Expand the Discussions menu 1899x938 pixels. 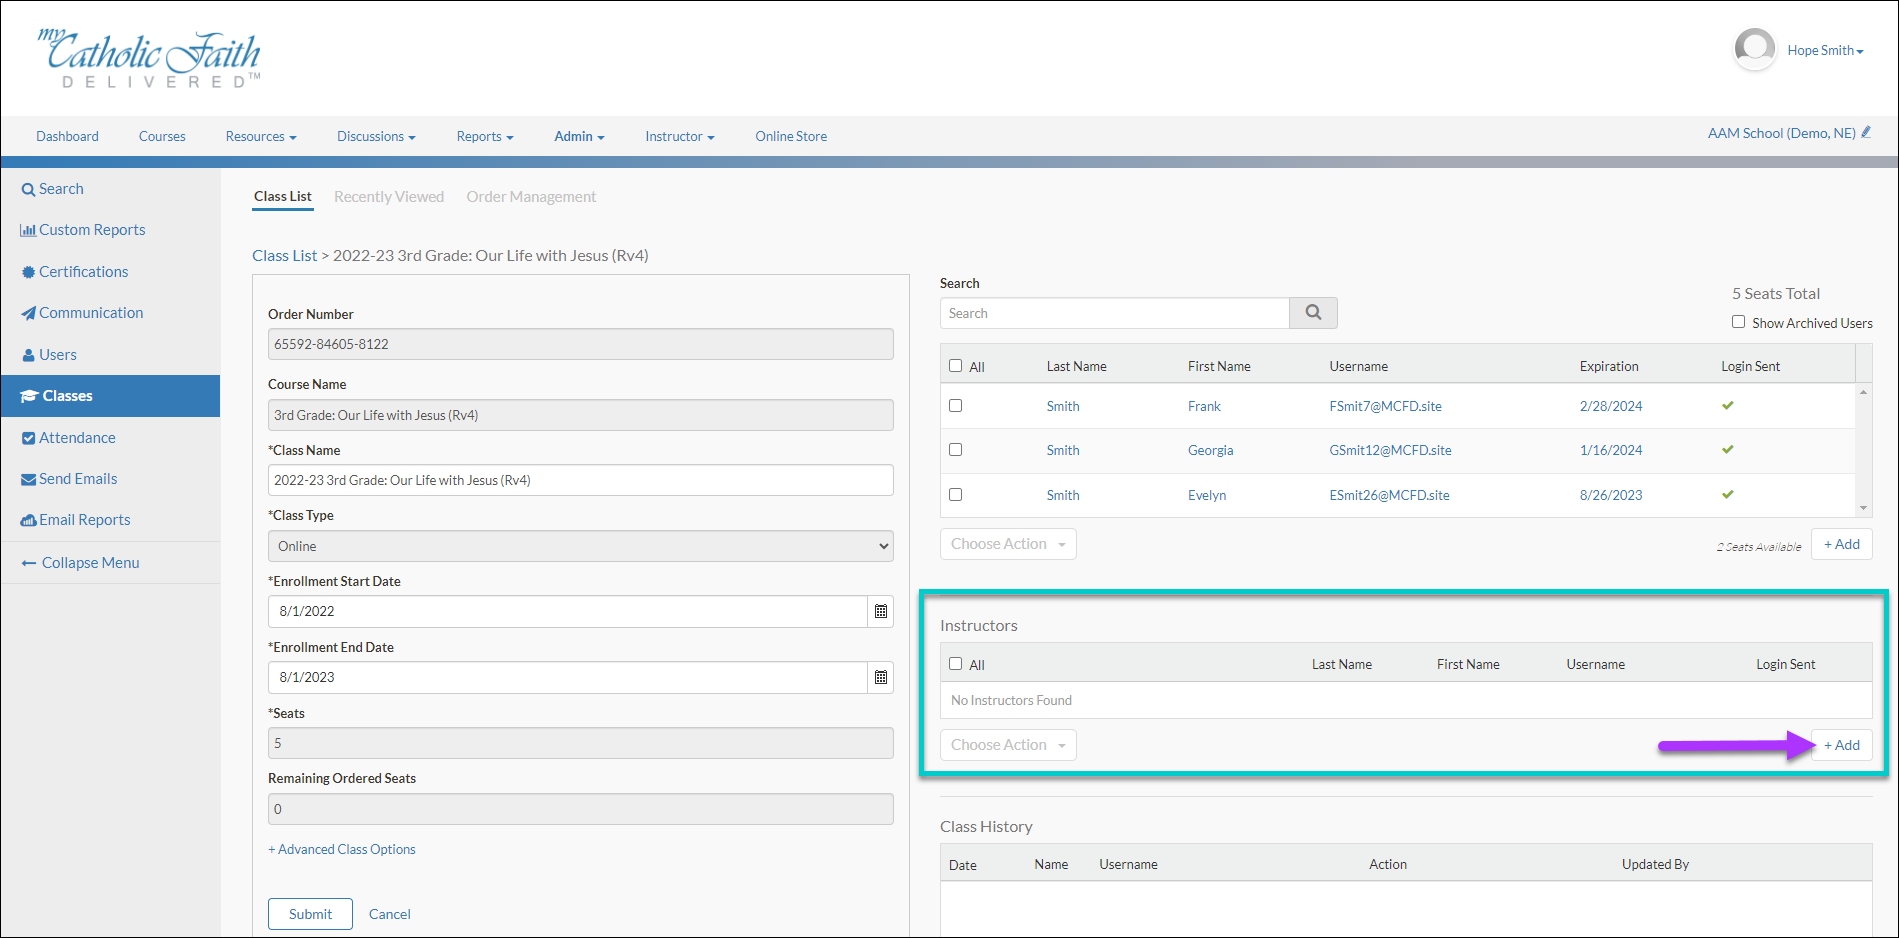pos(376,136)
